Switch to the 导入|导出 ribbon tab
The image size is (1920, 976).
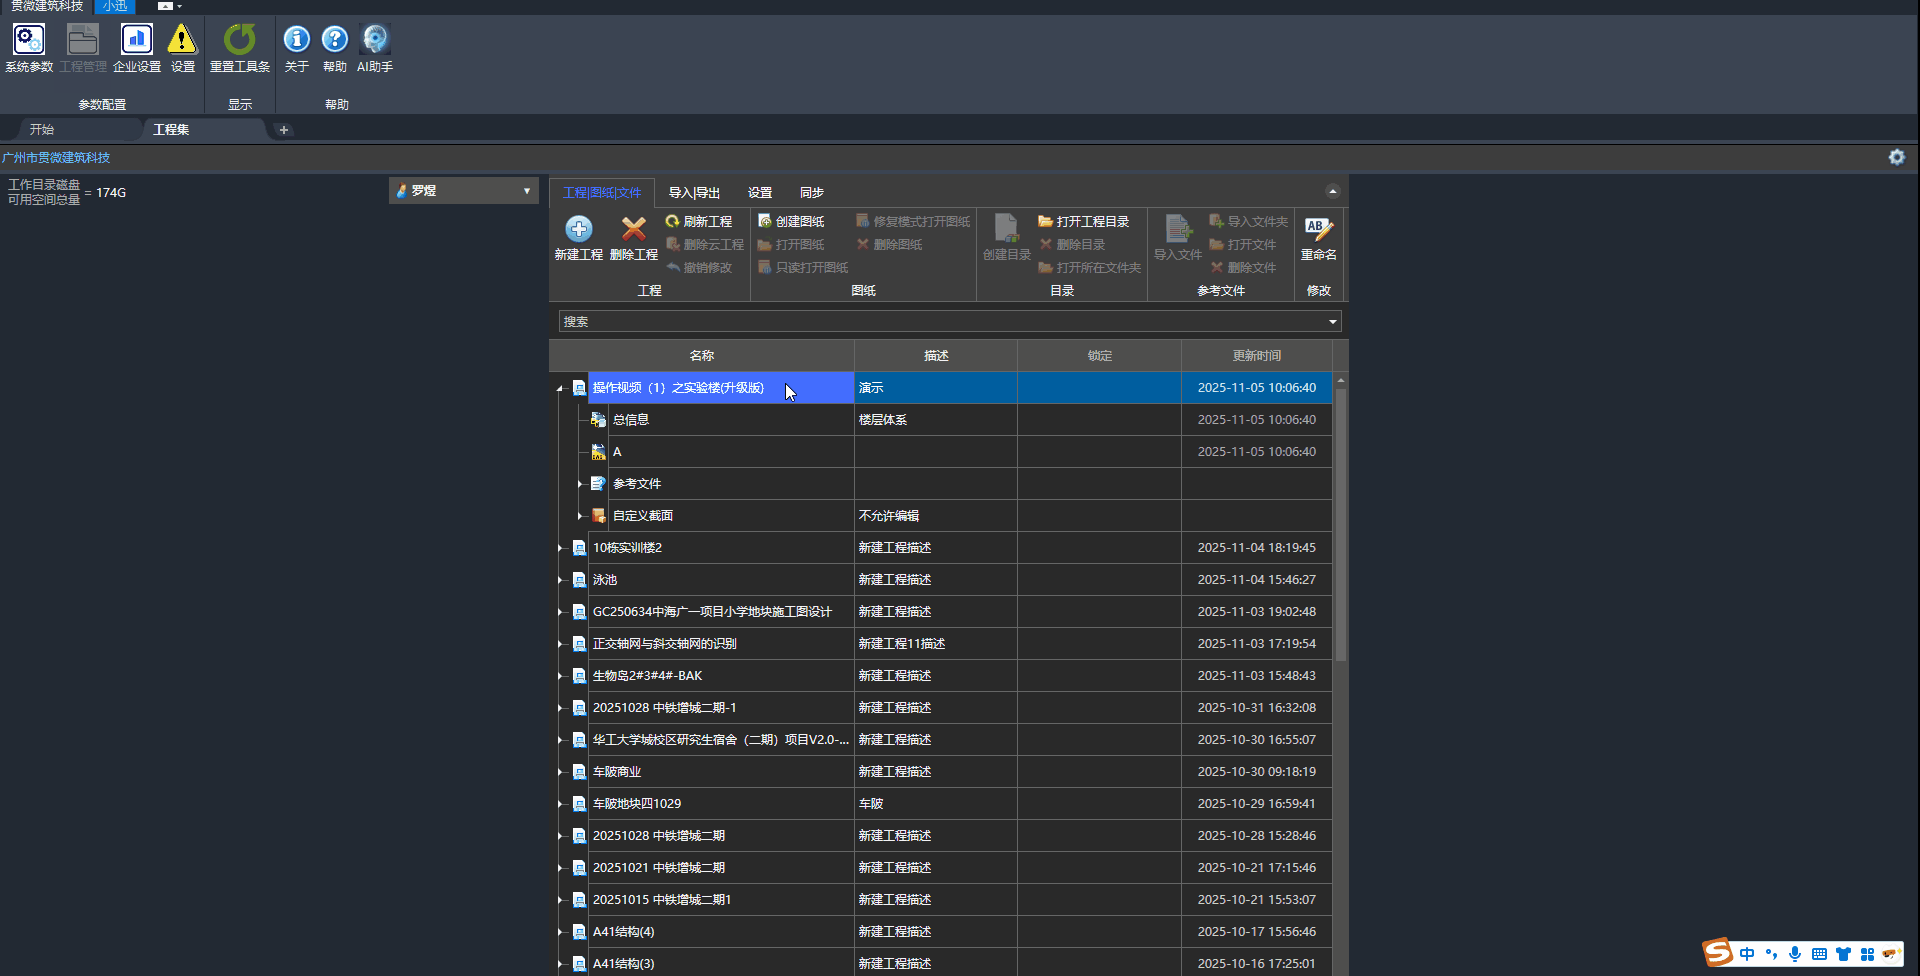(x=694, y=193)
